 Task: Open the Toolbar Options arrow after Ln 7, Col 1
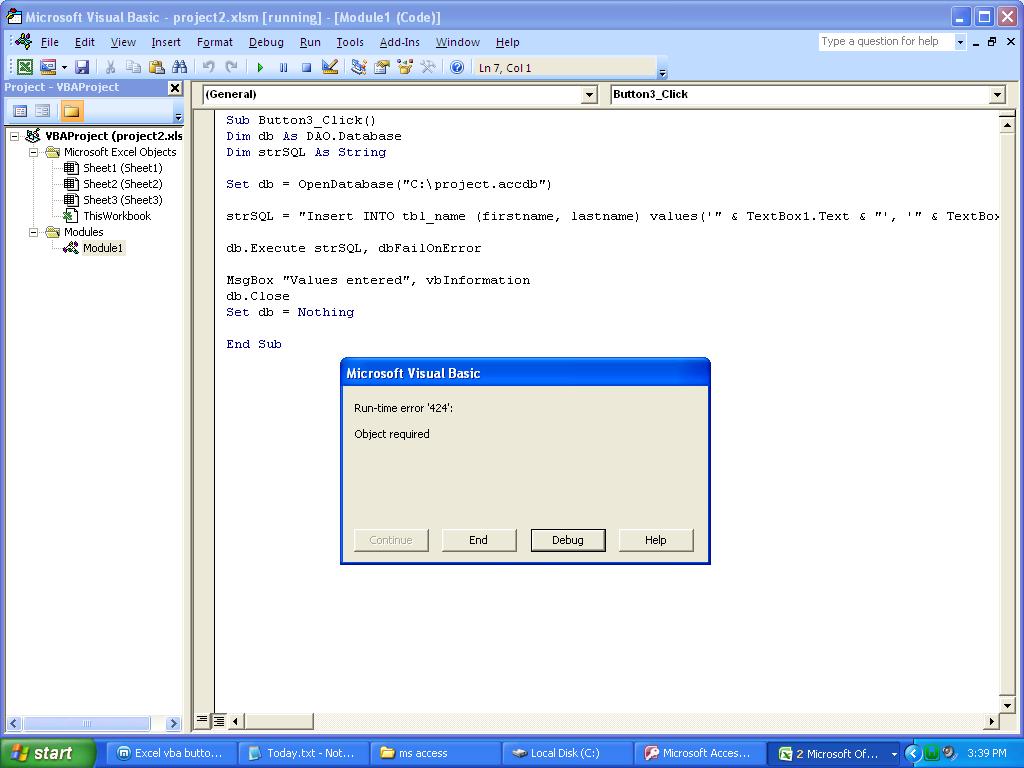click(662, 72)
